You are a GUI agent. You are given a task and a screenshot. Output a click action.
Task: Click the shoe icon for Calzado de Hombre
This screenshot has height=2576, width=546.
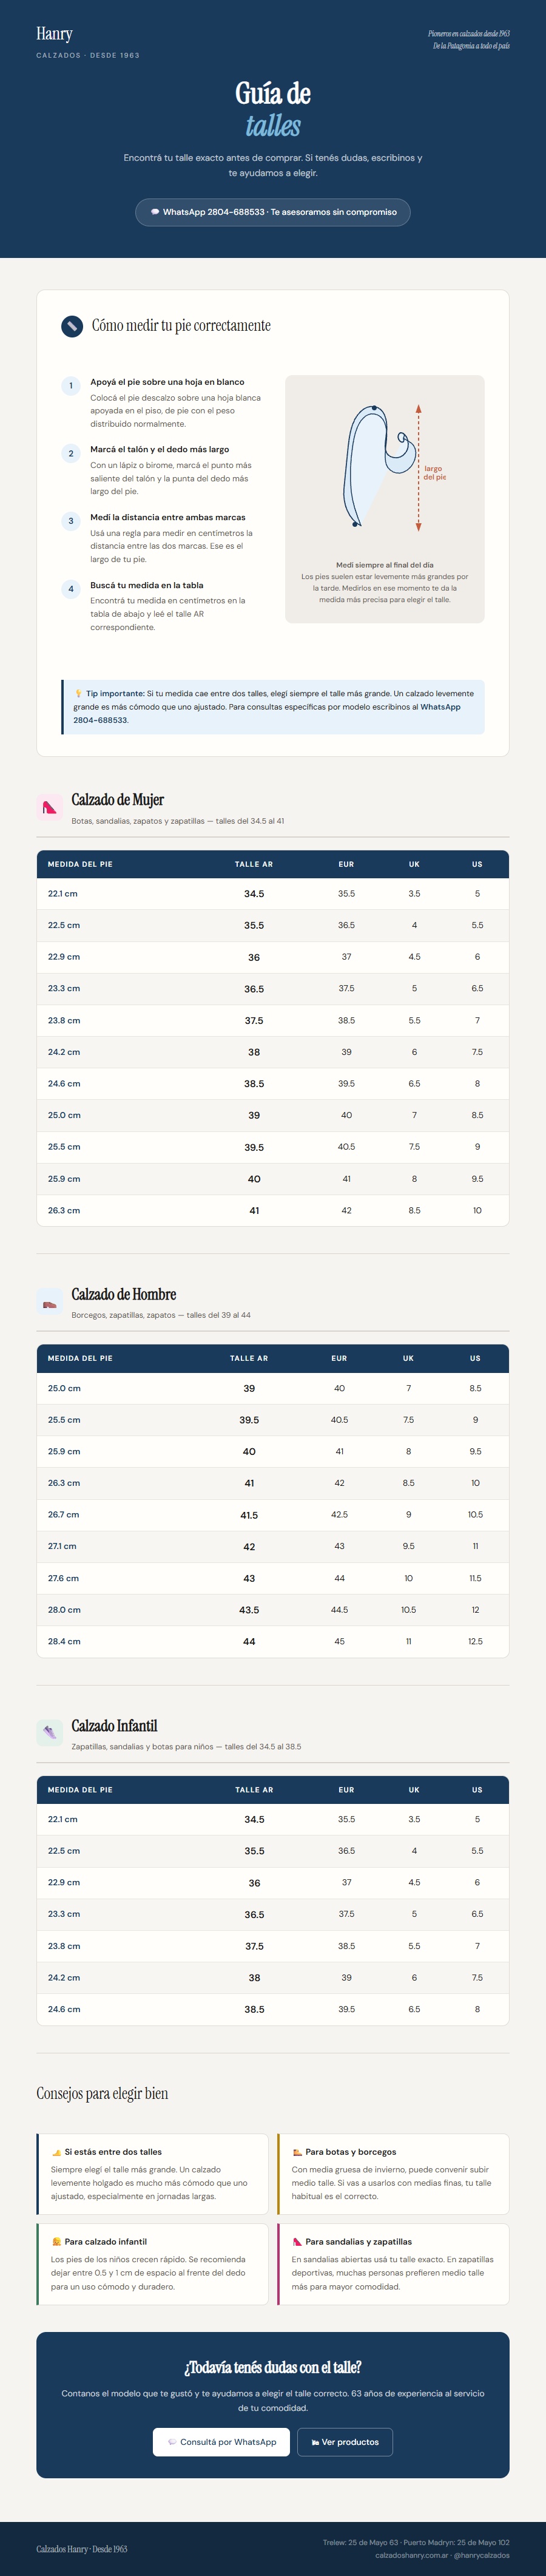[50, 1303]
